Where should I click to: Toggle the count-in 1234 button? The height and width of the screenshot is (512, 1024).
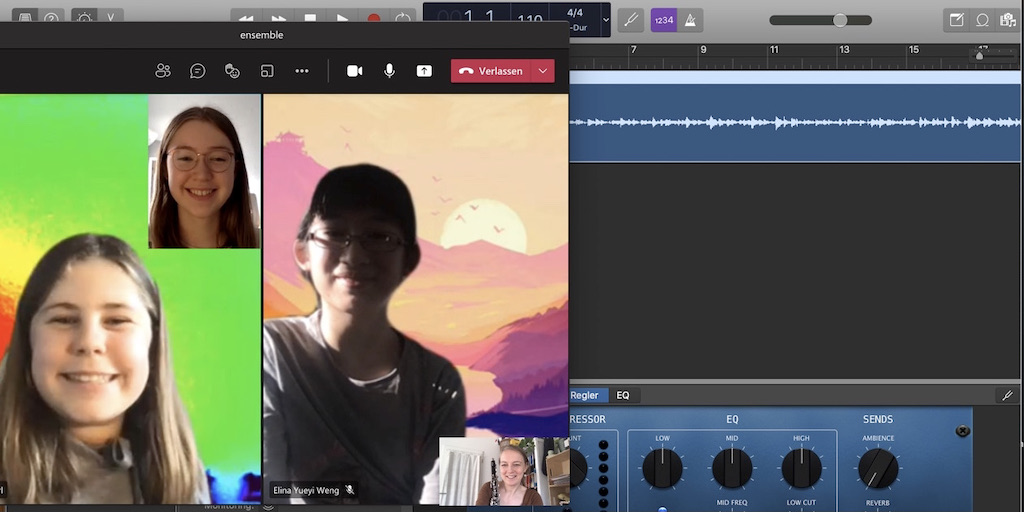tap(663, 20)
